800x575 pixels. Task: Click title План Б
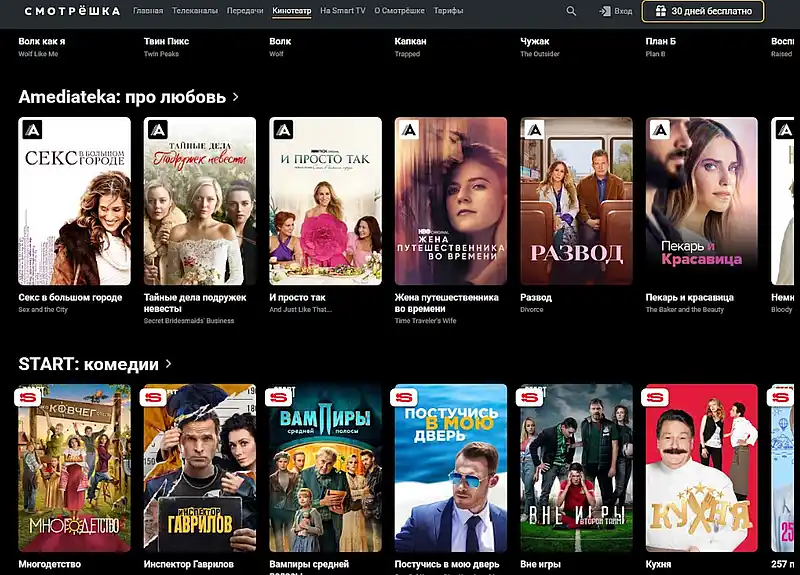coord(661,41)
